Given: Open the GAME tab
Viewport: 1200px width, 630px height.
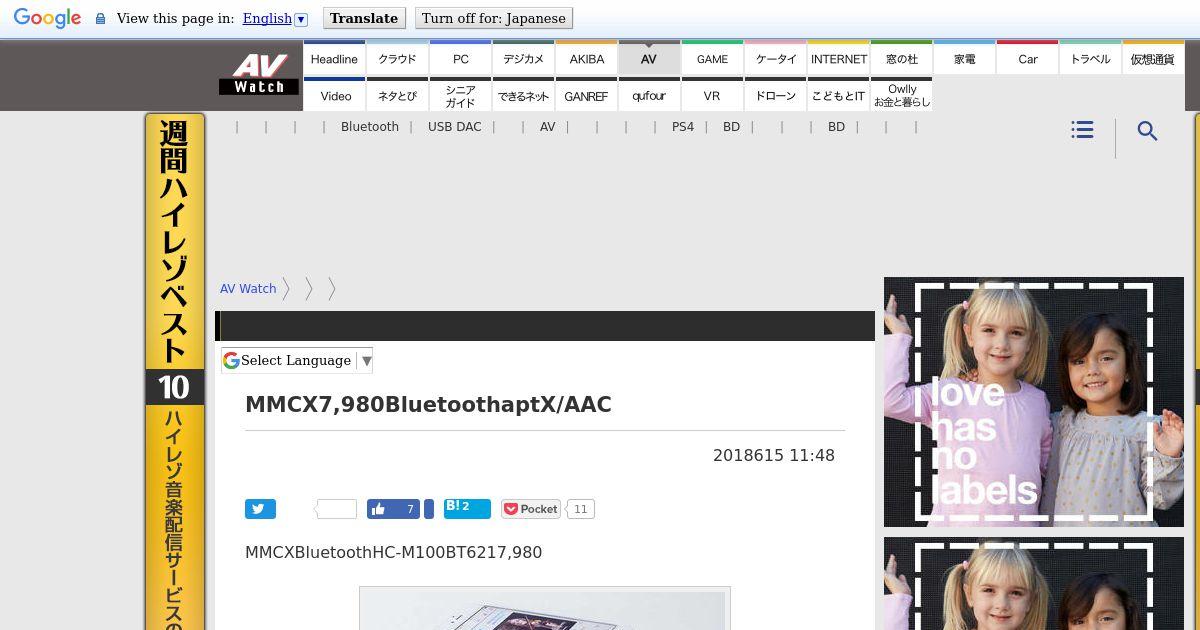Looking at the screenshot, I should point(712,58).
